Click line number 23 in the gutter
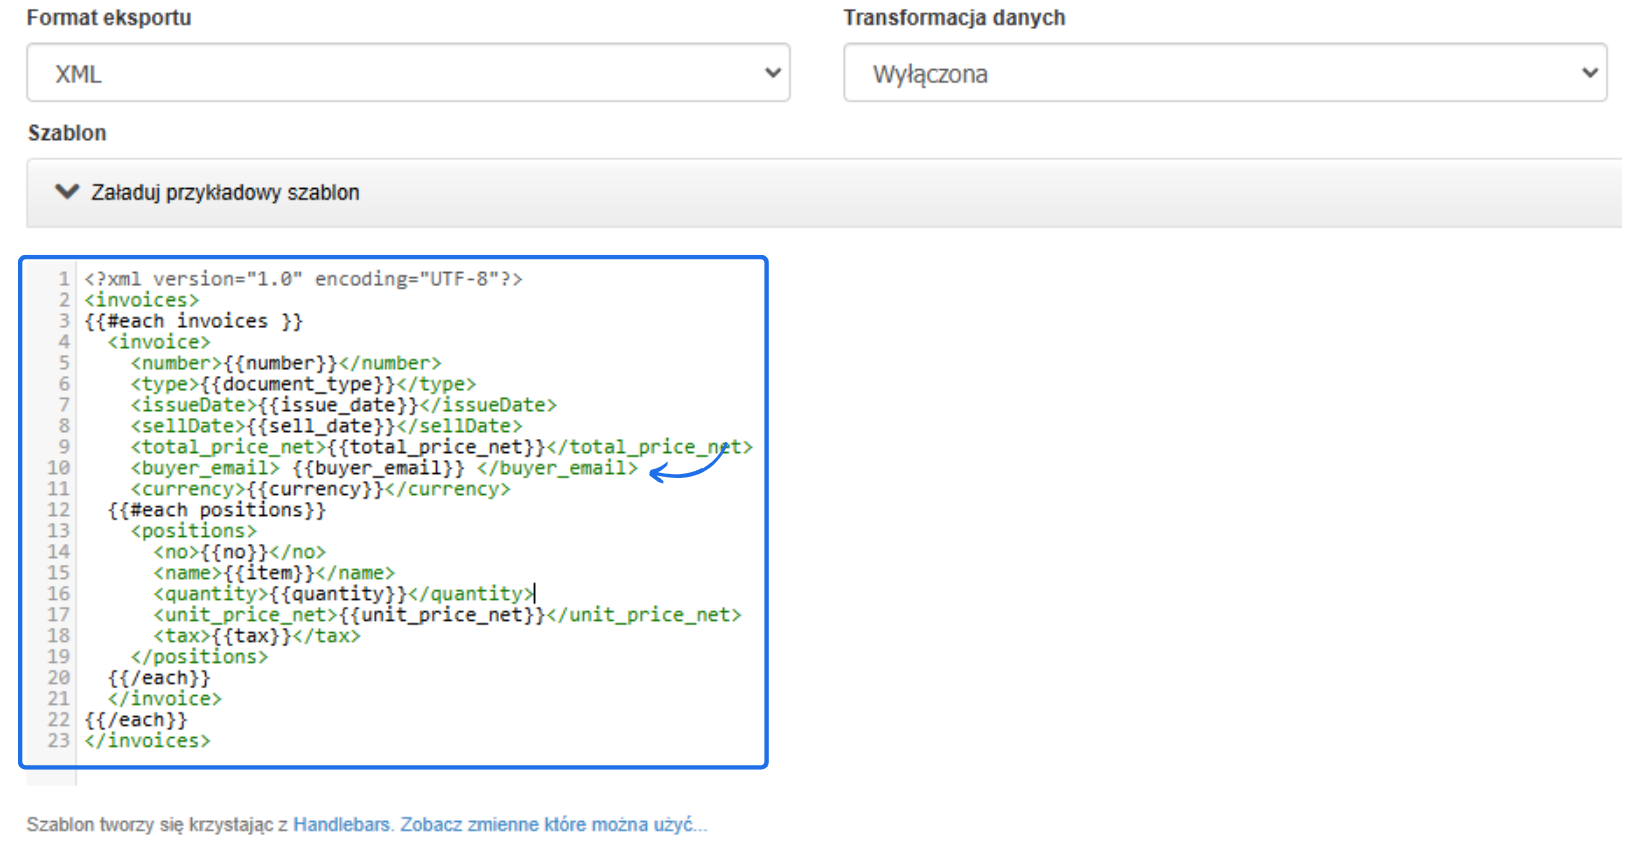The height and width of the screenshot is (846, 1625). coord(59,741)
